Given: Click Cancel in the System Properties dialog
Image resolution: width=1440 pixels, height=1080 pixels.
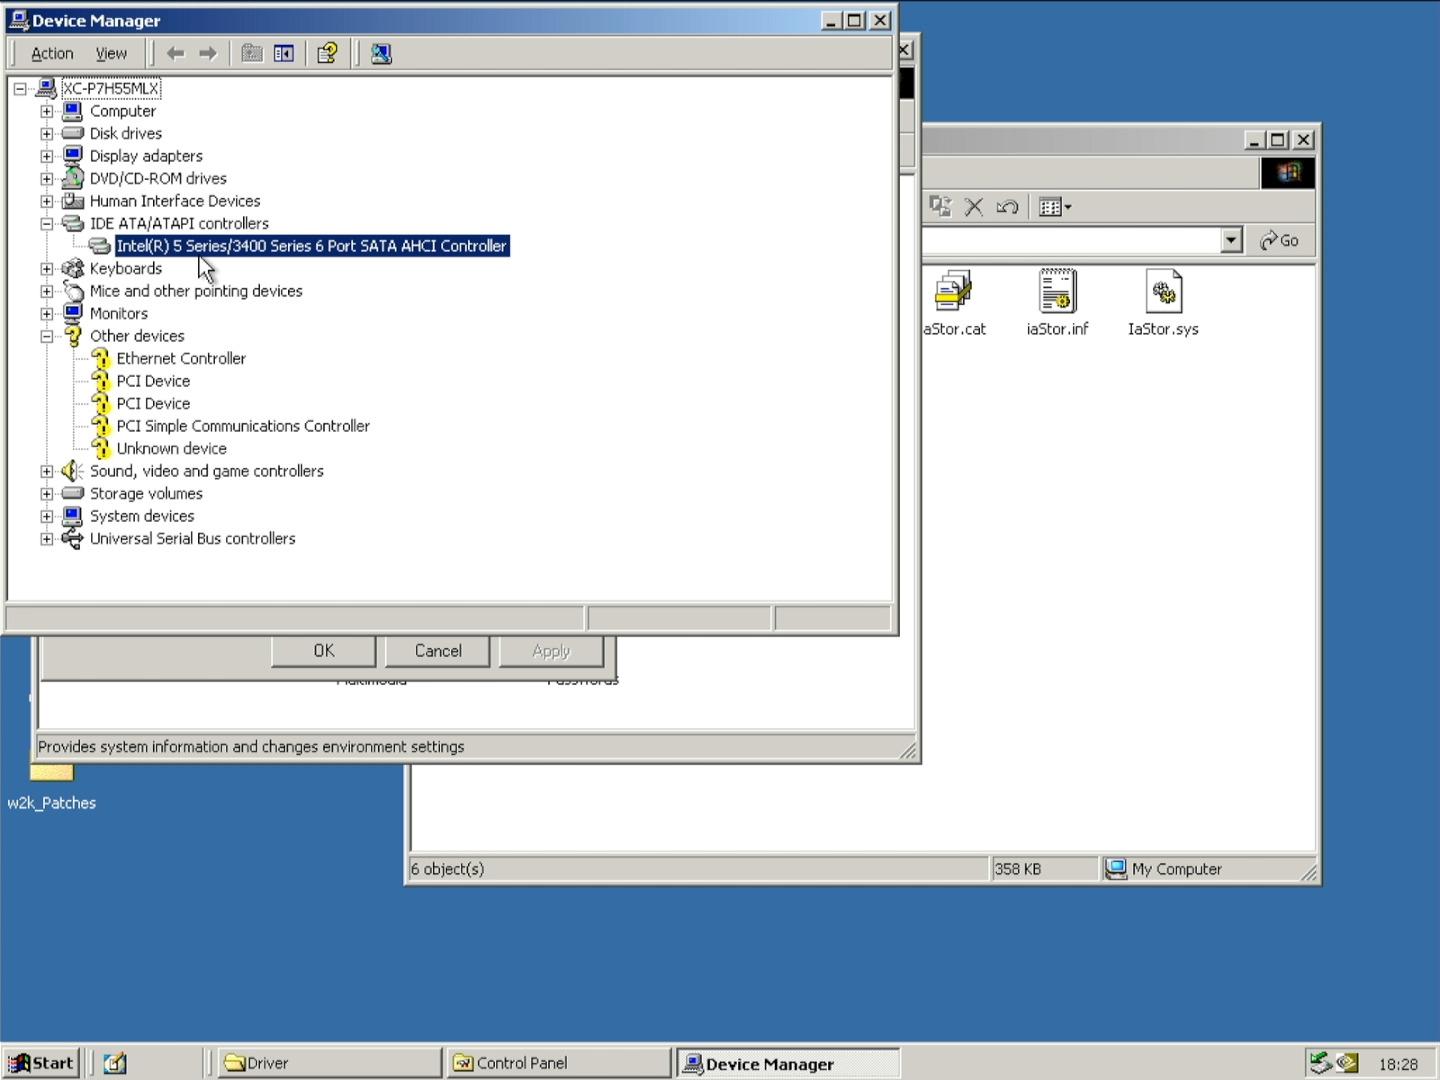Looking at the screenshot, I should (438, 651).
